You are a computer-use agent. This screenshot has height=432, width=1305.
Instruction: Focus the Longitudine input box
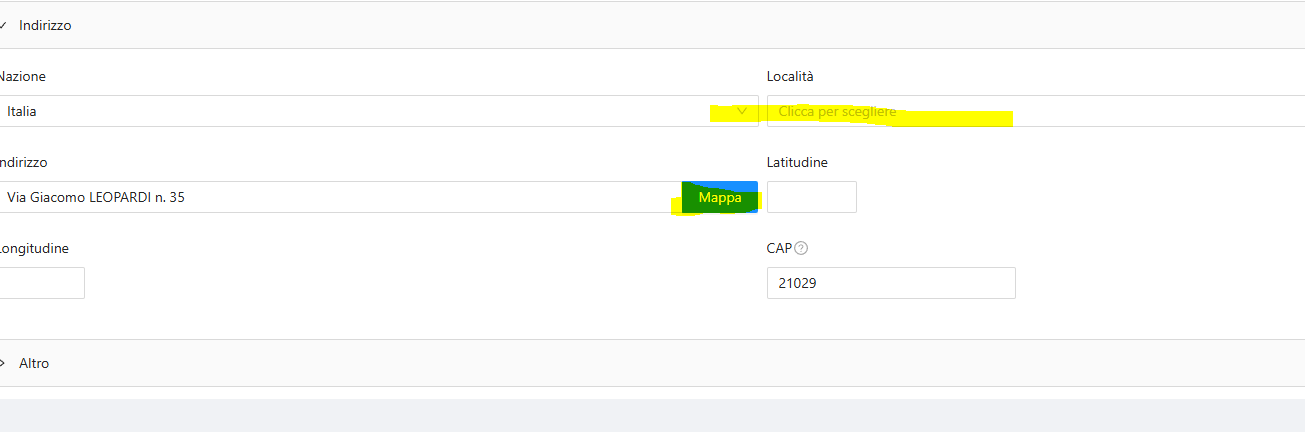tap(42, 283)
